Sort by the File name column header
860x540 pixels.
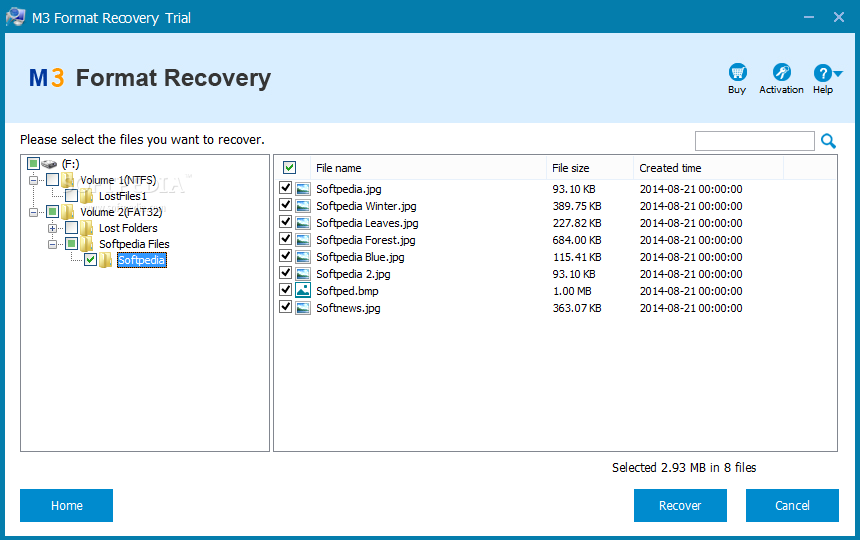click(x=428, y=168)
